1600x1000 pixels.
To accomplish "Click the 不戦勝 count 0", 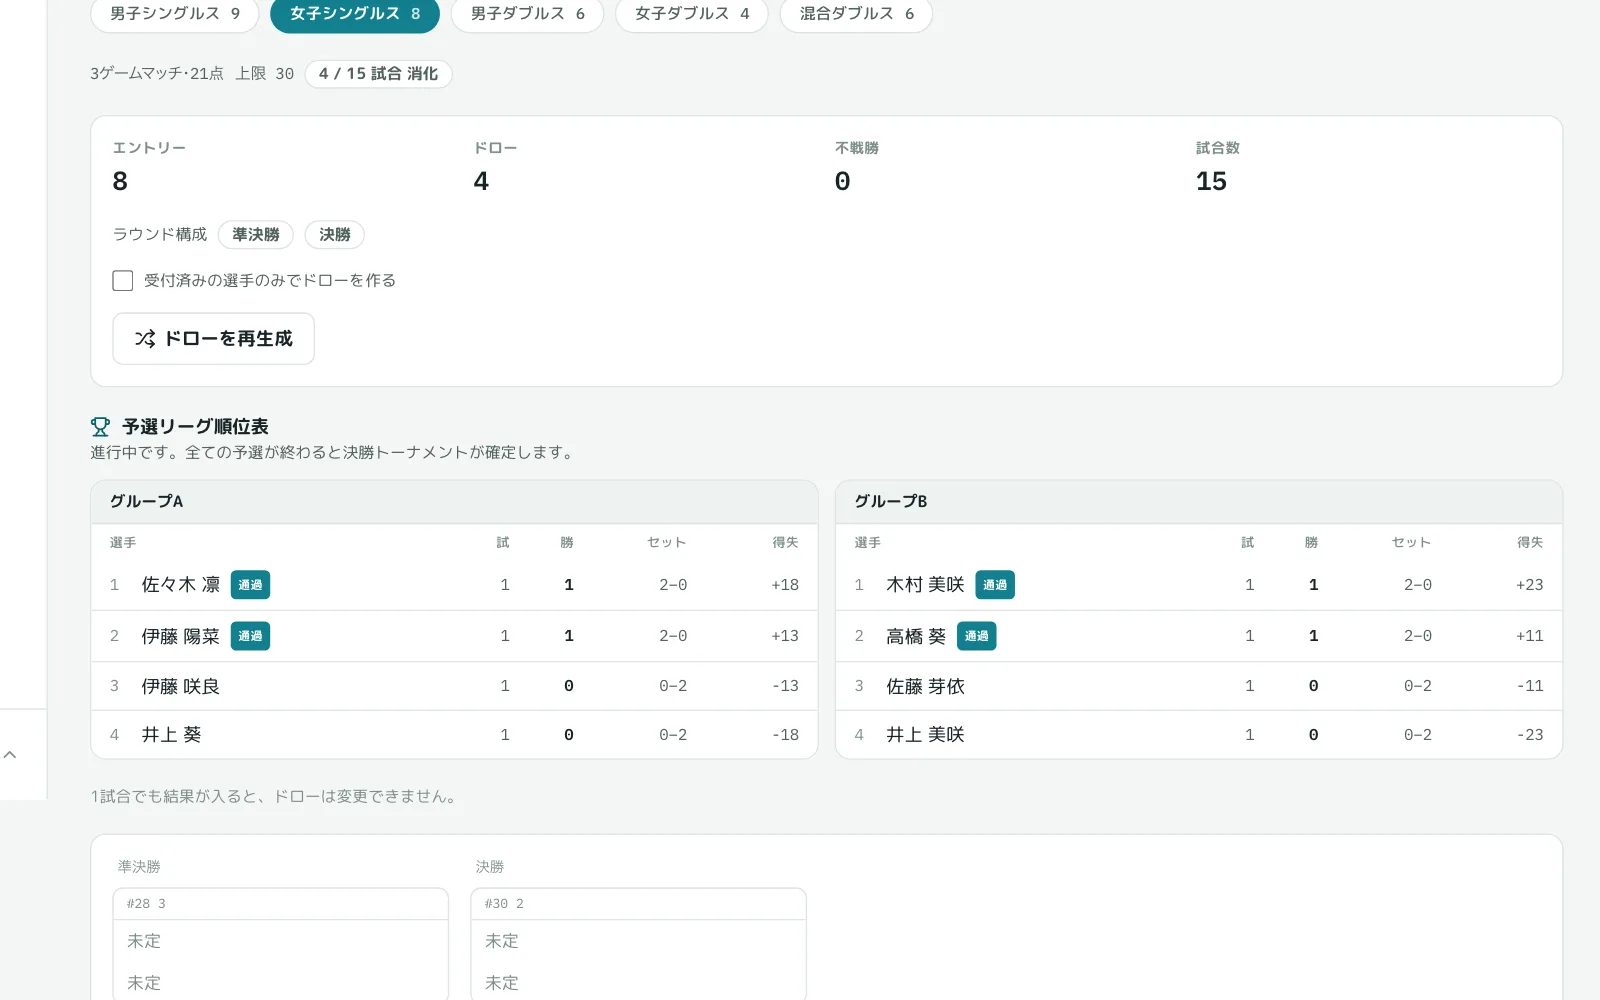I will (842, 182).
